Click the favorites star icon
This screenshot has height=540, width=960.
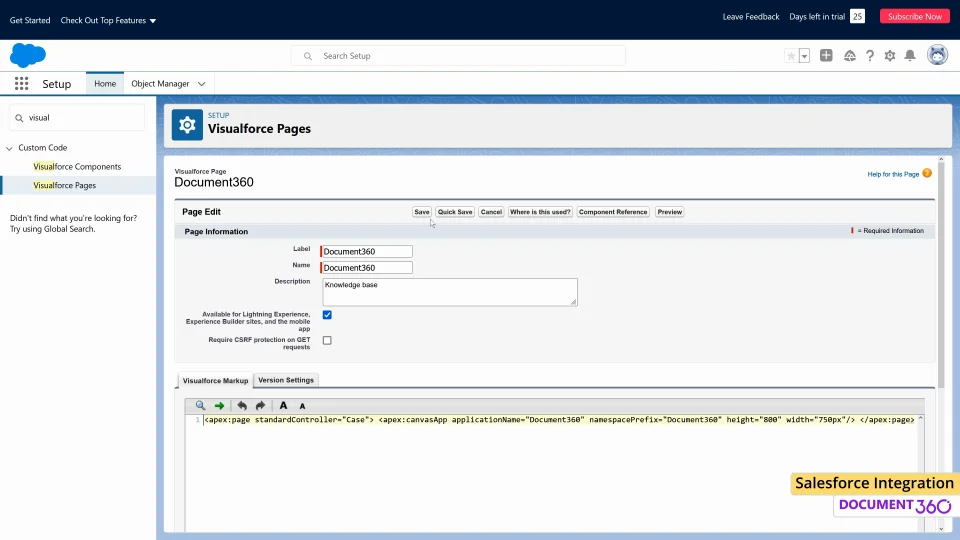[791, 56]
